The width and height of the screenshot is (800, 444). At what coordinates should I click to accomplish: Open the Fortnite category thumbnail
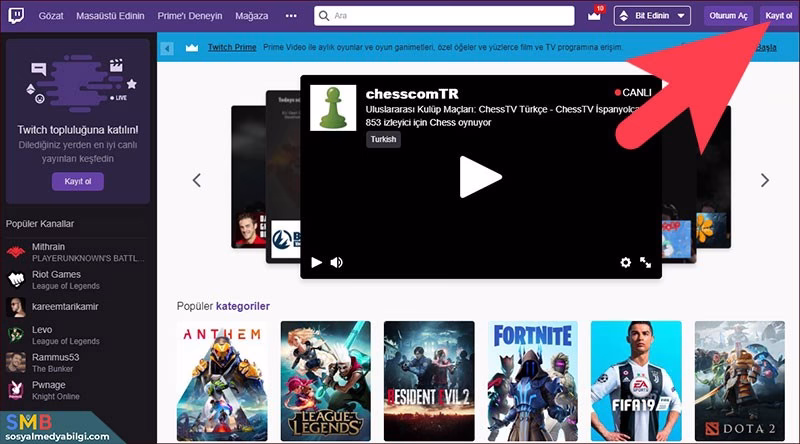click(x=533, y=381)
